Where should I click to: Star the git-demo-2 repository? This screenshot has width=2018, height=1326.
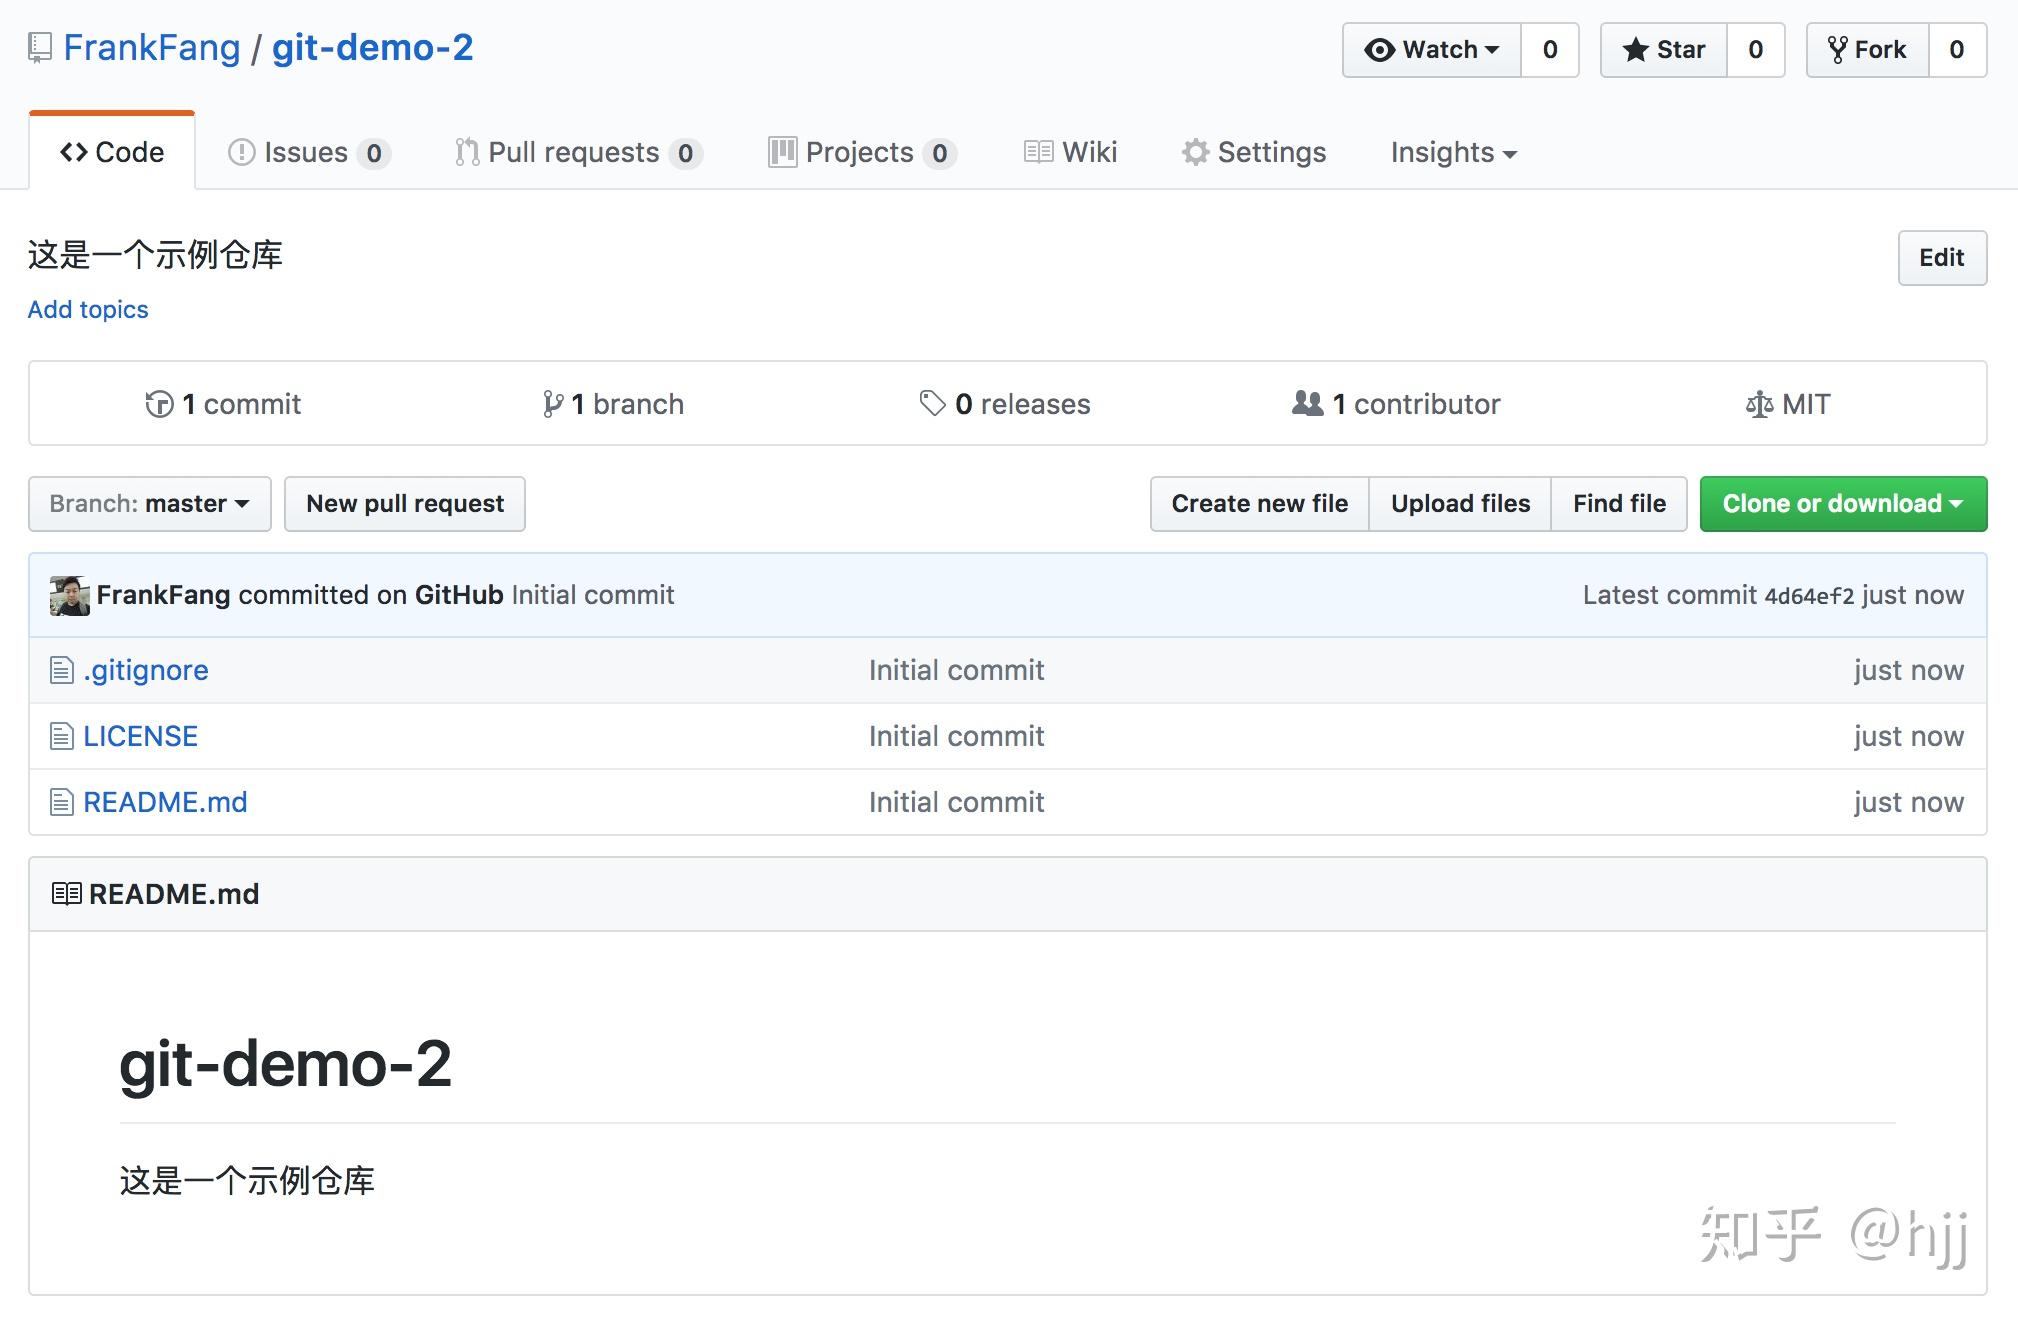(x=1663, y=49)
